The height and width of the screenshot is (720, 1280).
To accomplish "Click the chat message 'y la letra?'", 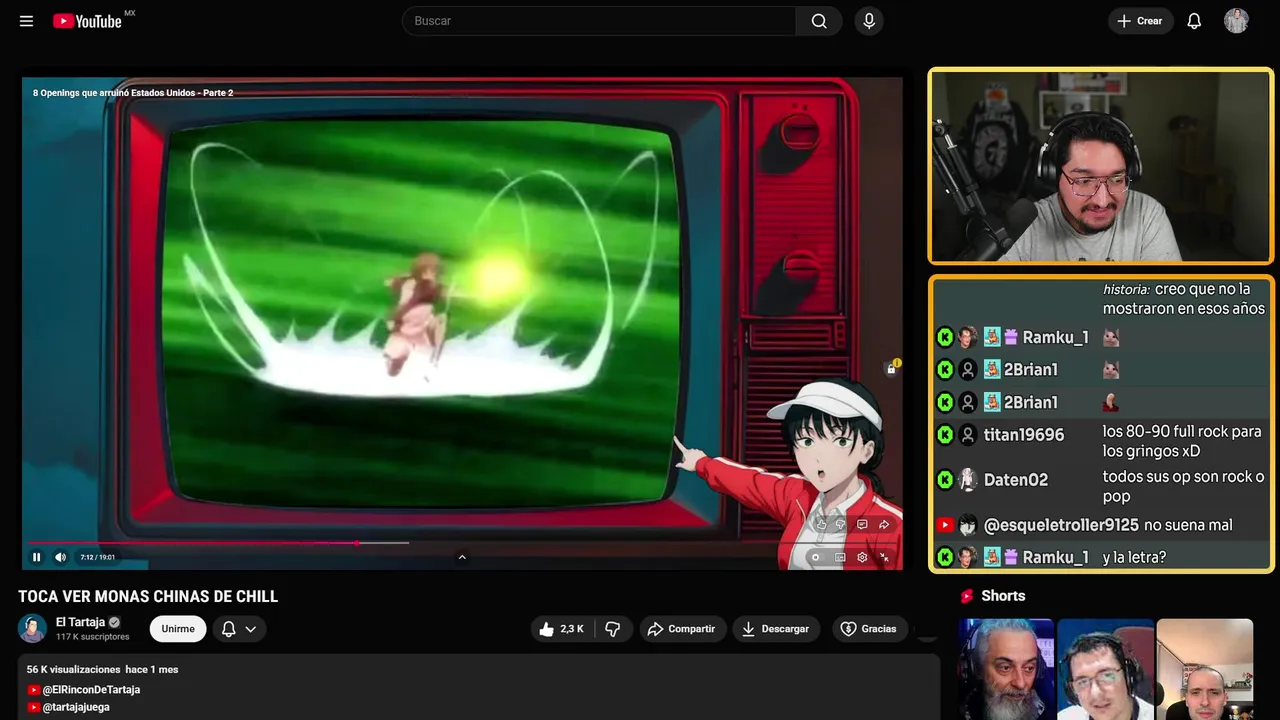I will 1134,557.
